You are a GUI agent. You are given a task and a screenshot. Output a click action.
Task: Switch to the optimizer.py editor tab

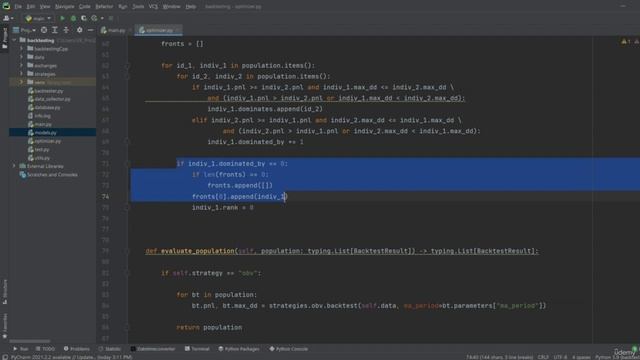[x=157, y=30]
